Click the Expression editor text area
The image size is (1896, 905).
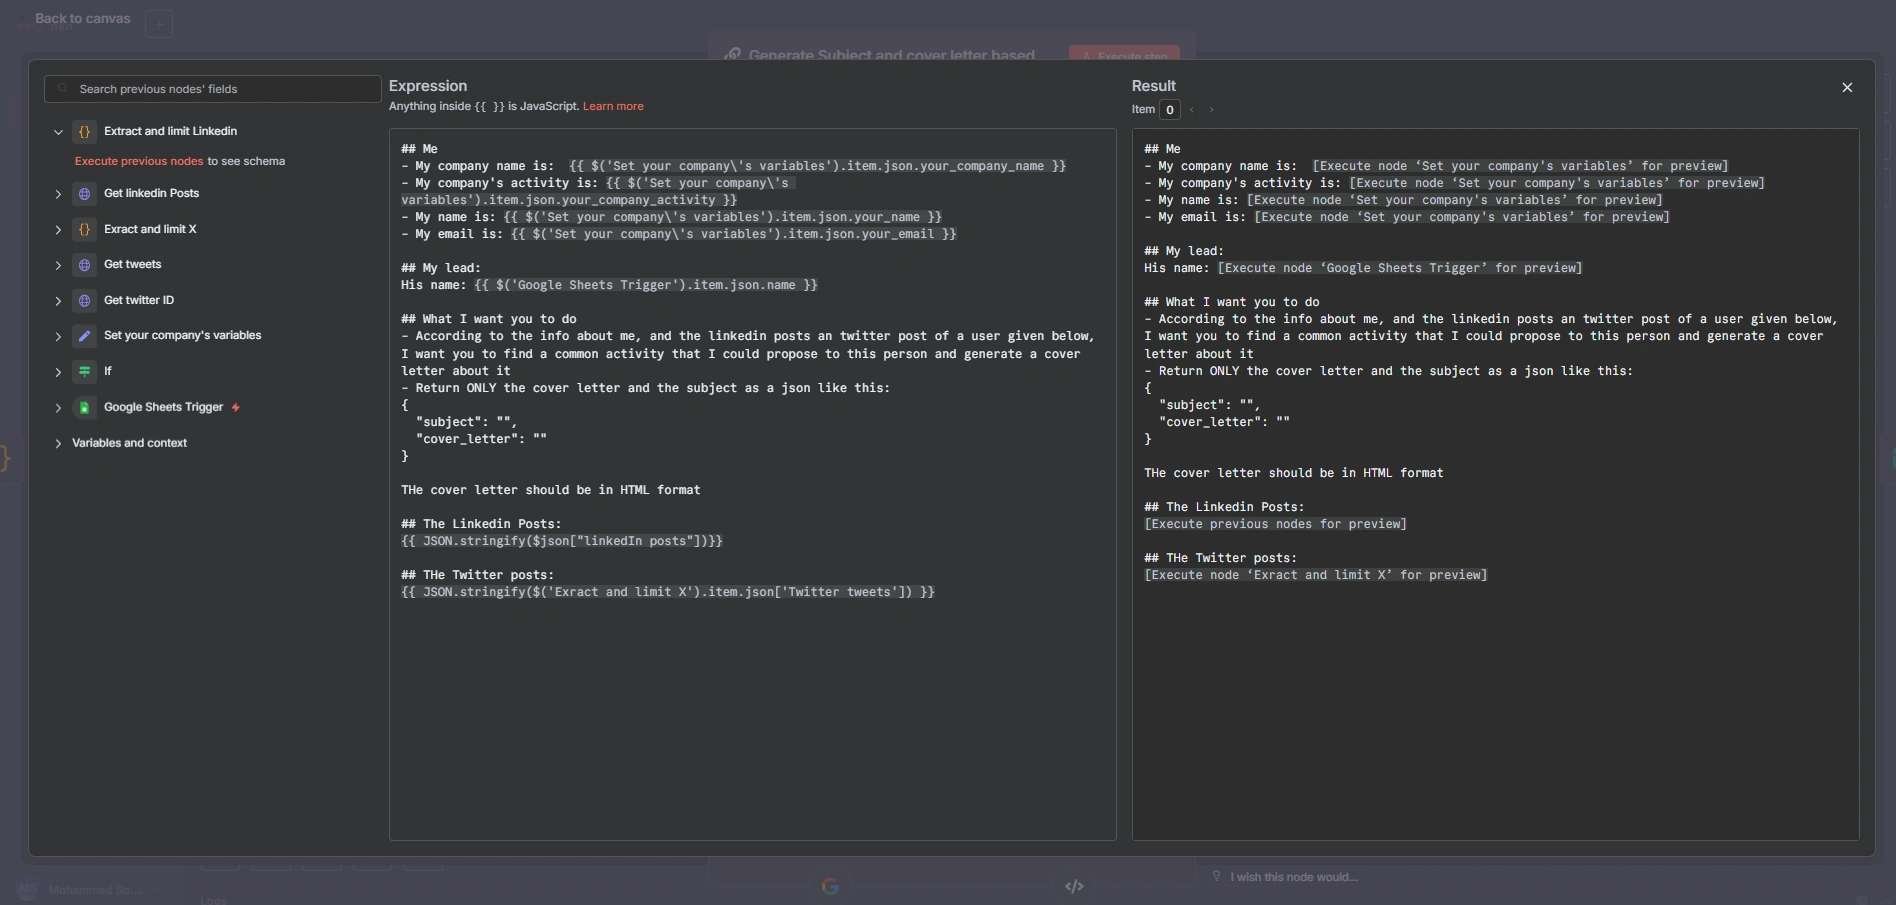tap(752, 700)
